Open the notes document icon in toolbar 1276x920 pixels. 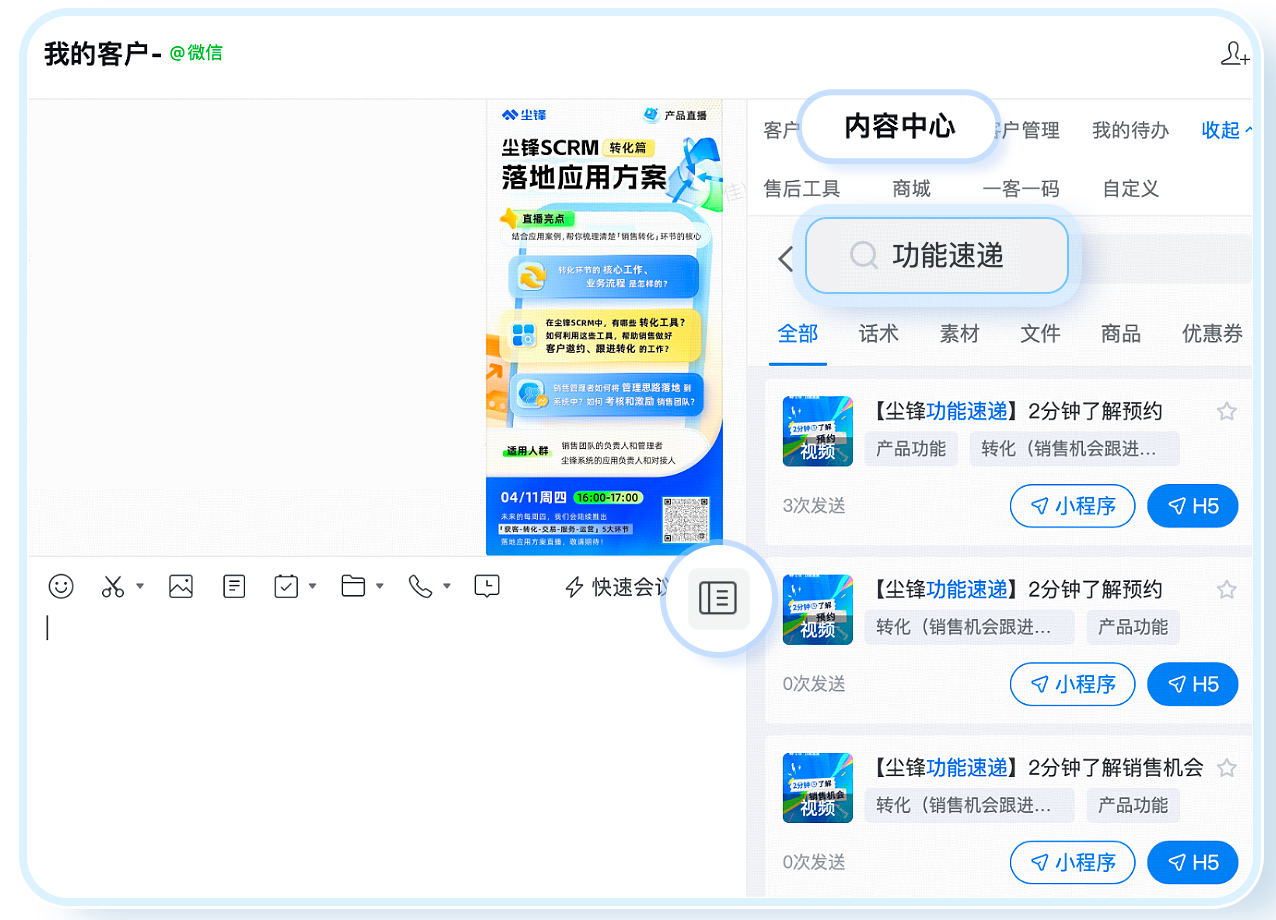click(x=234, y=587)
